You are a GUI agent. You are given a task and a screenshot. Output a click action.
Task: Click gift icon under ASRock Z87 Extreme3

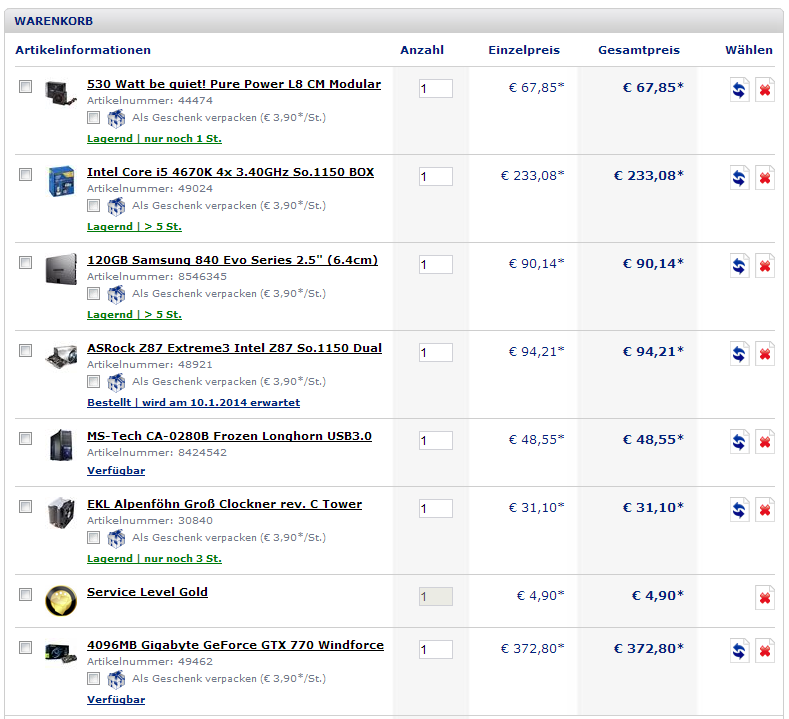pyautogui.click(x=116, y=383)
